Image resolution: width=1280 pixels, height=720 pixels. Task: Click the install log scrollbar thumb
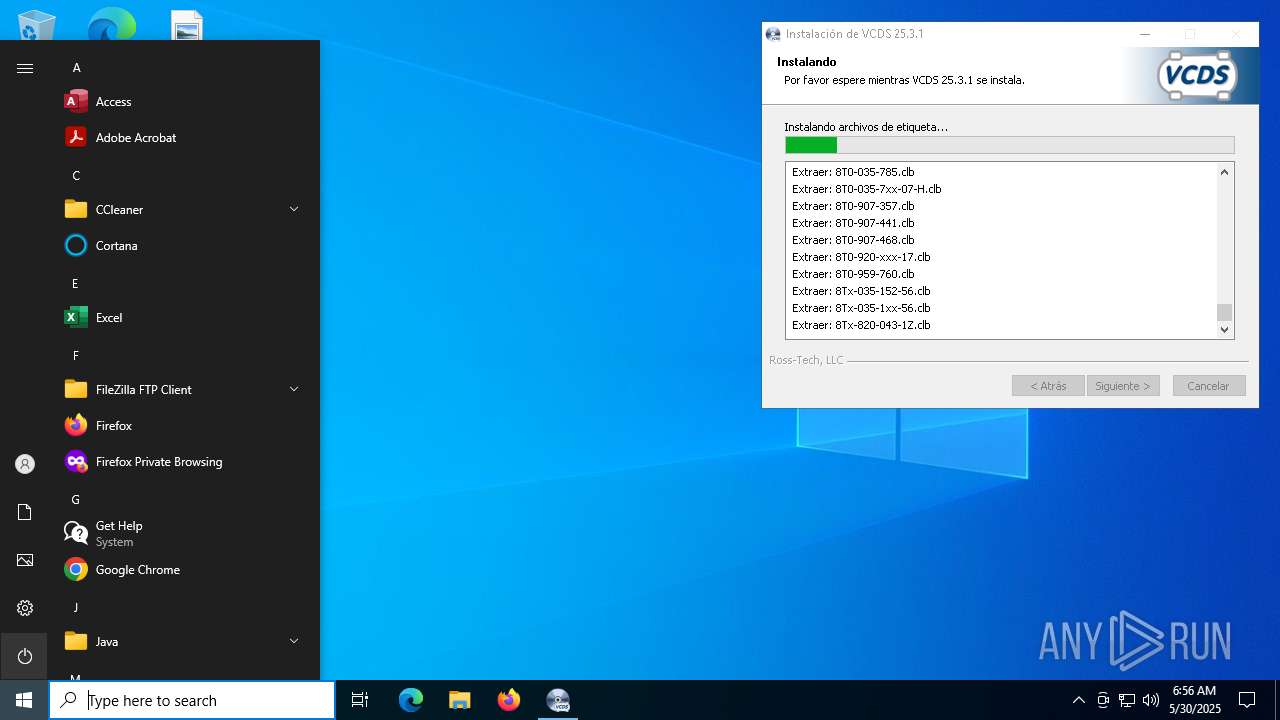point(1224,312)
